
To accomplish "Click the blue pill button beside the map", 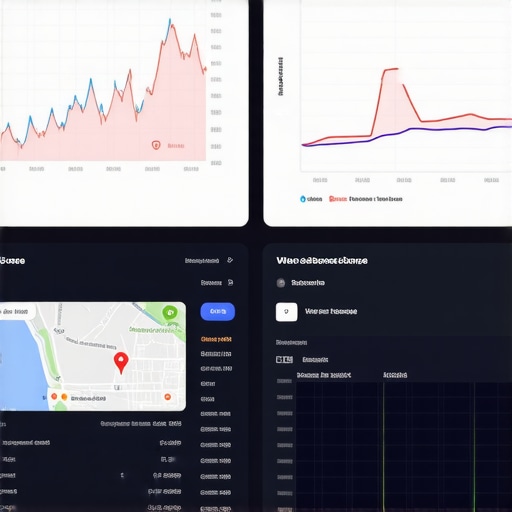I will (x=218, y=311).
